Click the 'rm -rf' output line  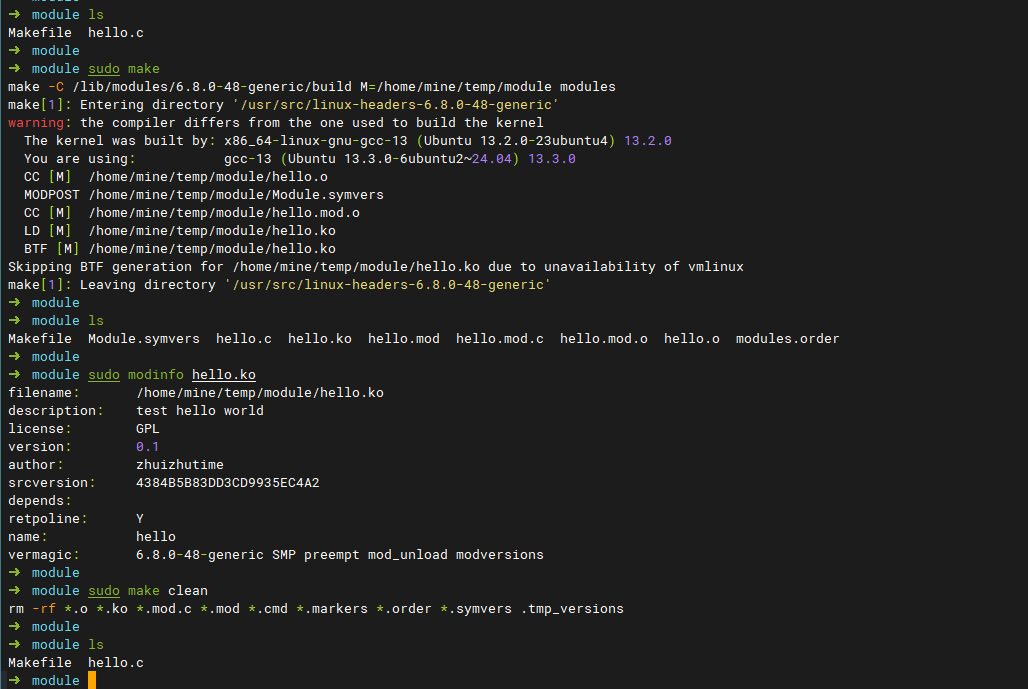(316, 609)
